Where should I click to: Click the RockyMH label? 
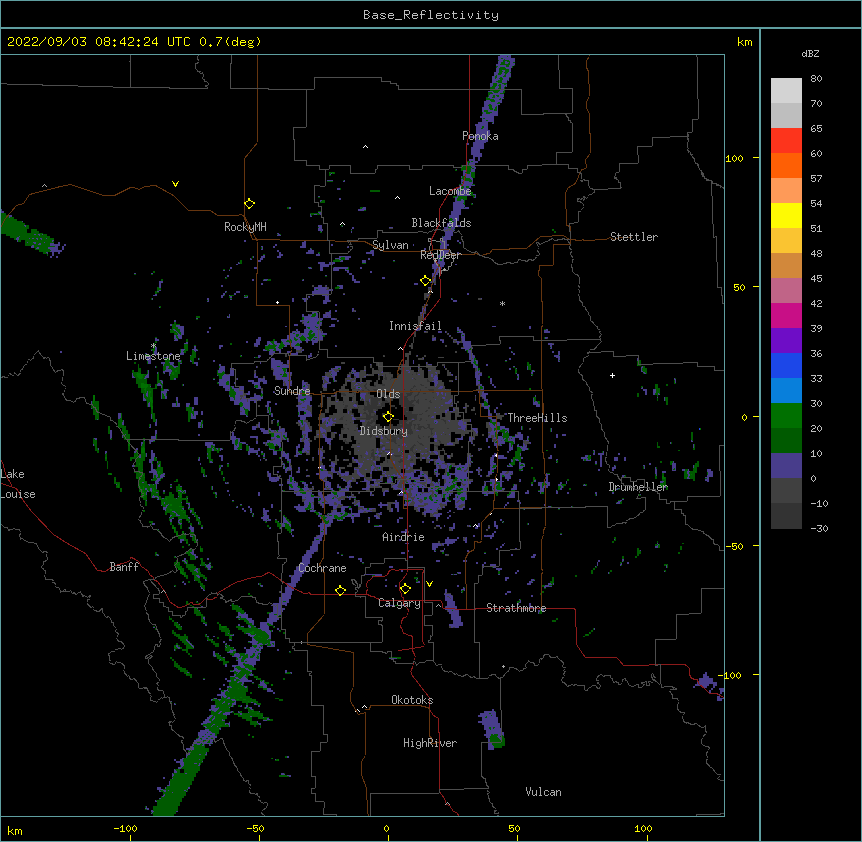pos(245,227)
